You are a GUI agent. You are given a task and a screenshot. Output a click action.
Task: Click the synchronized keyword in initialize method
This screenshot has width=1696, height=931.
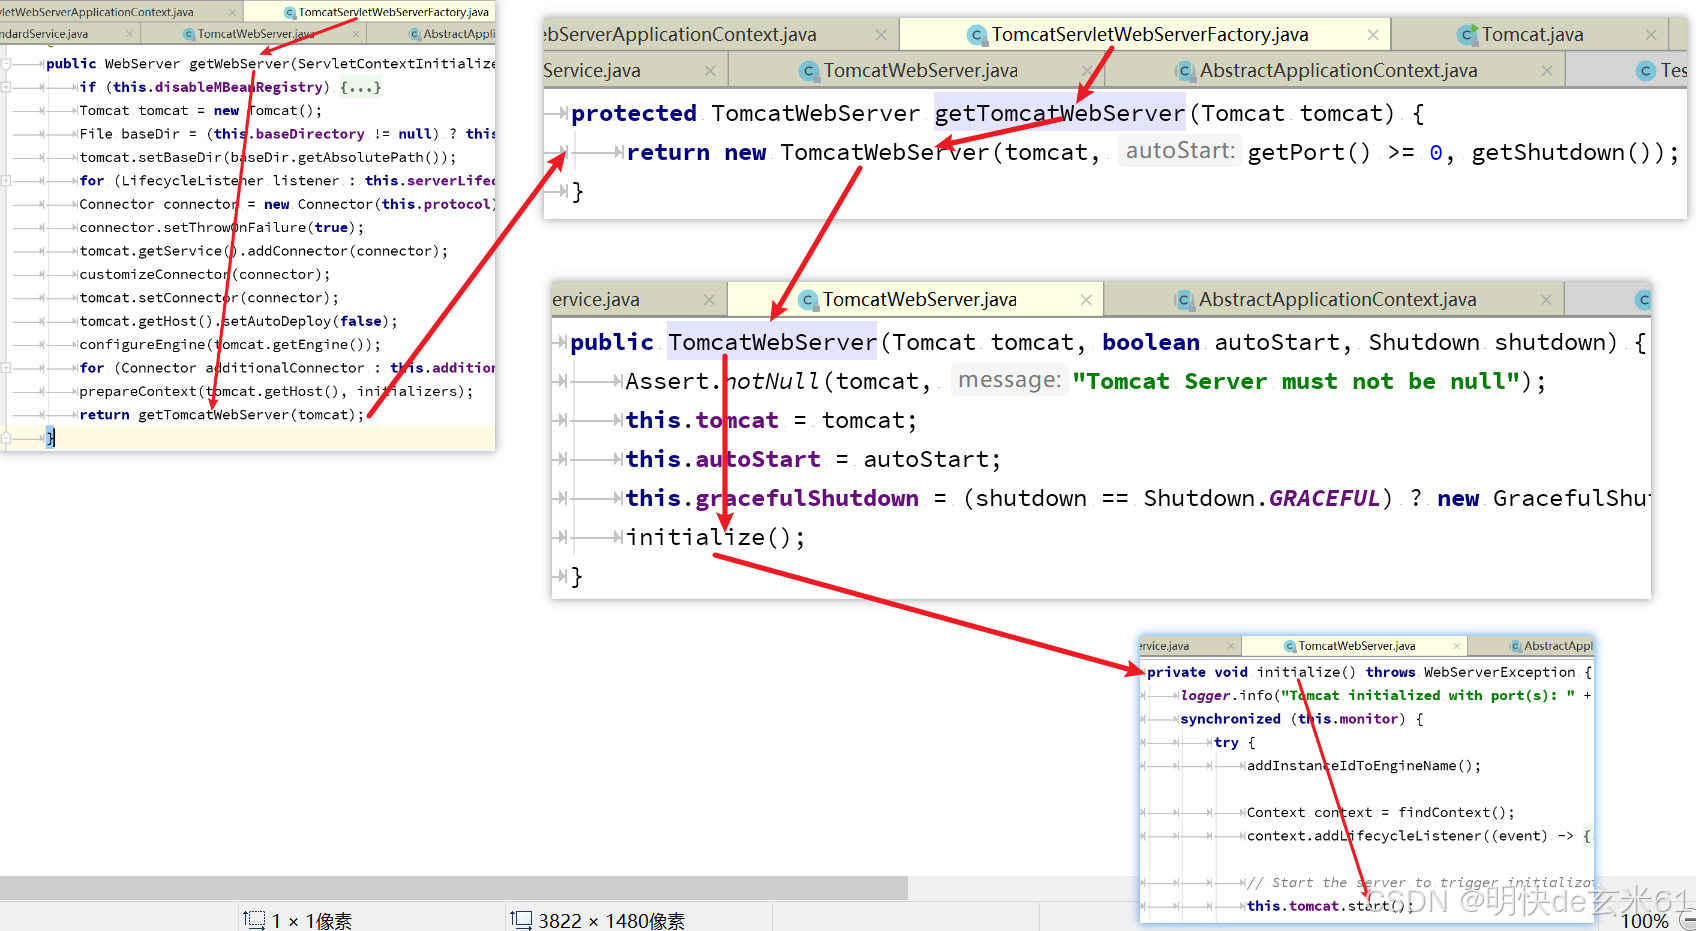pos(1230,719)
